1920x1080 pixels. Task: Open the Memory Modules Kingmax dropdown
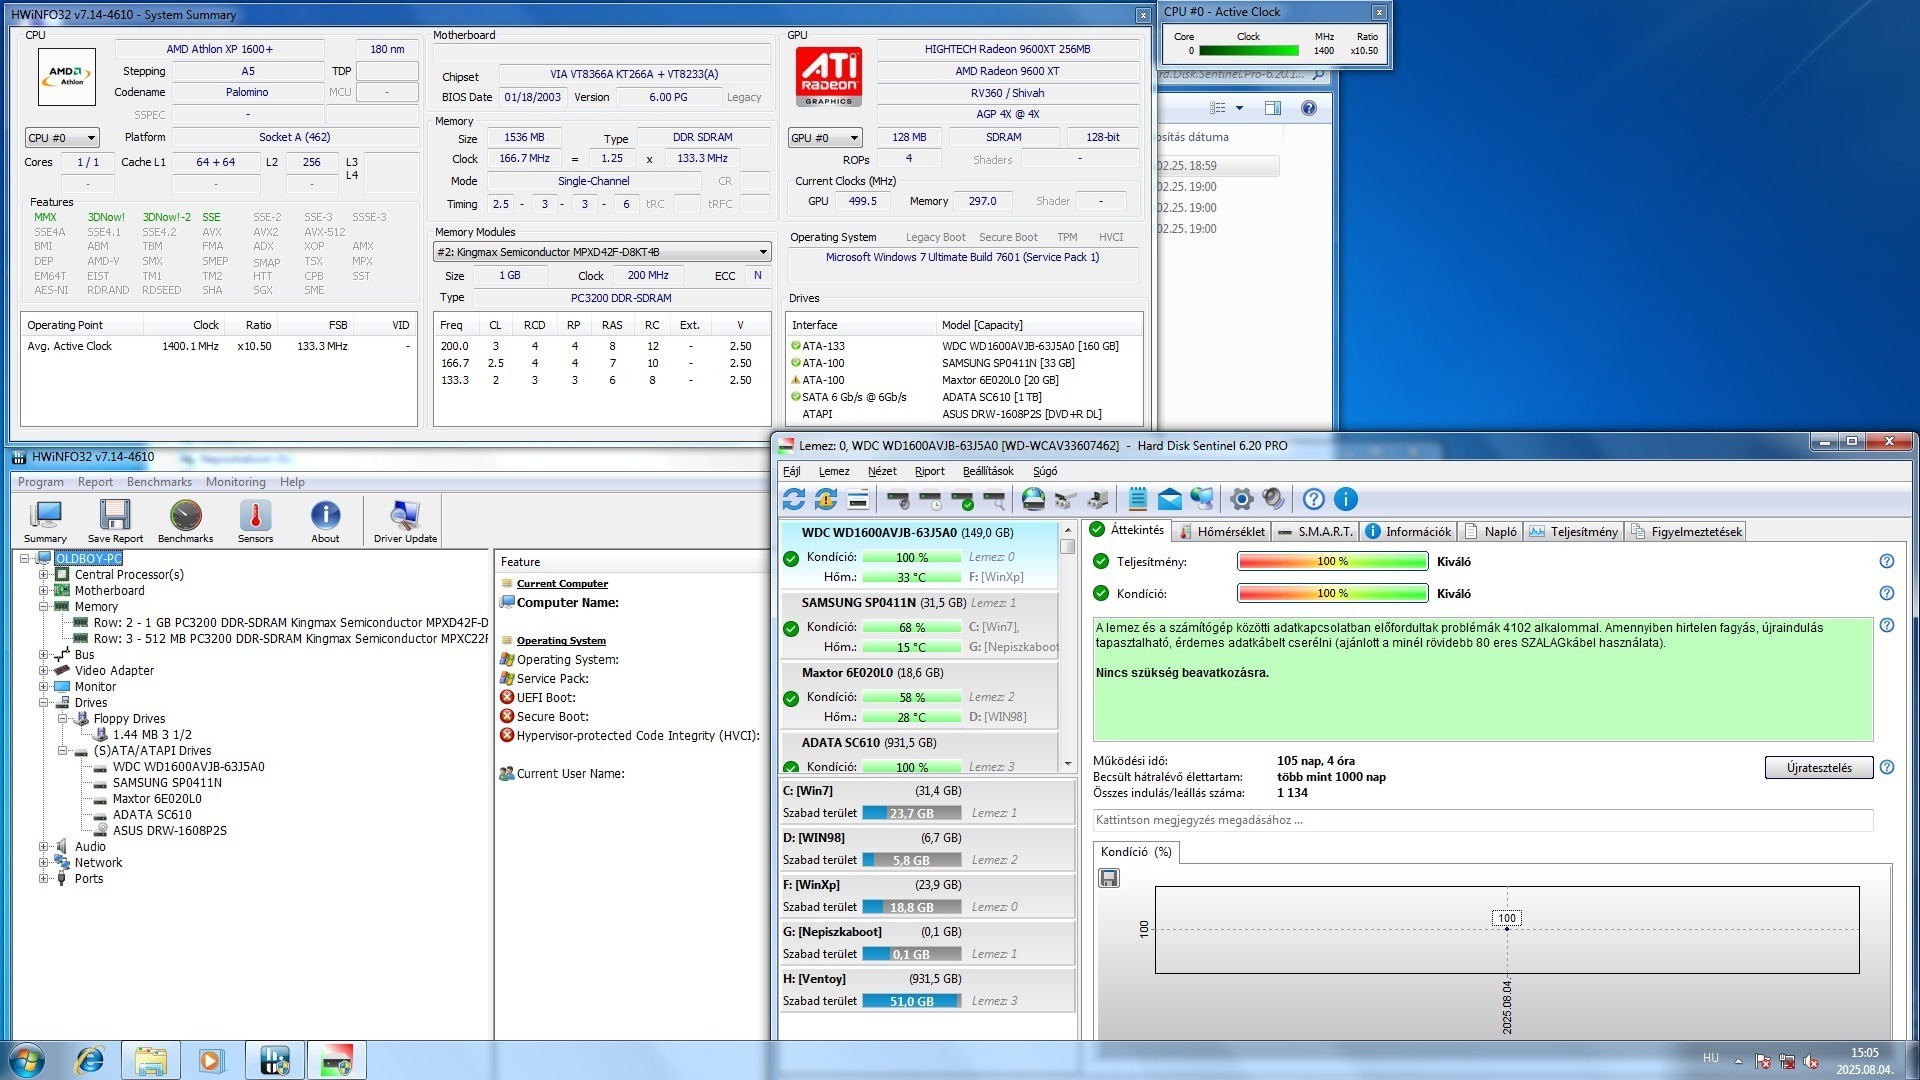click(x=601, y=252)
